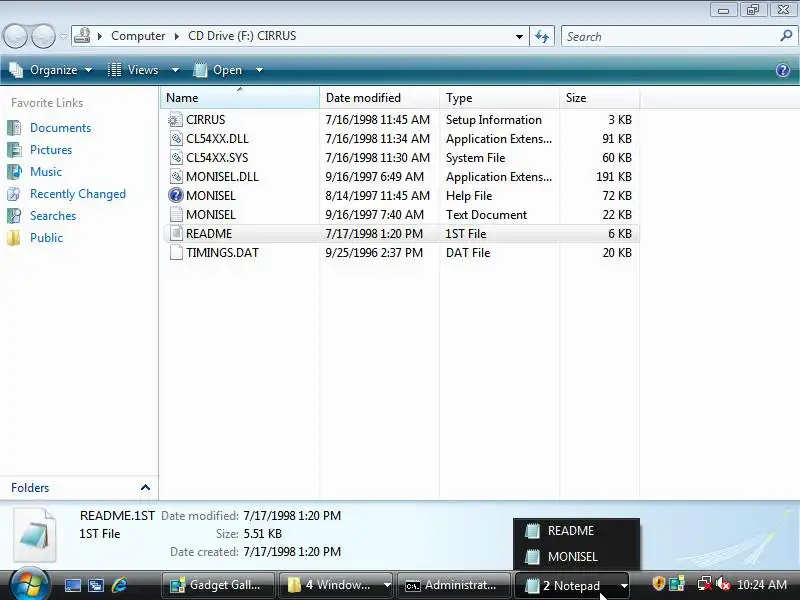Click the Searches sidebar icon
The image size is (800, 600).
coord(14,216)
